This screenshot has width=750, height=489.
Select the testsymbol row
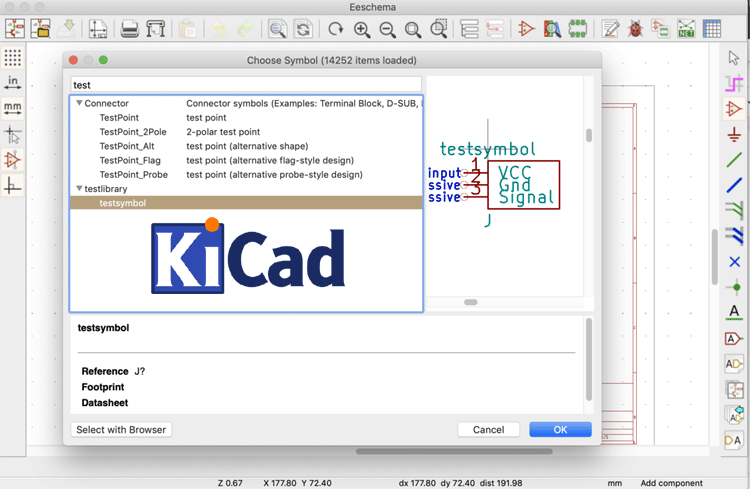click(x=246, y=203)
